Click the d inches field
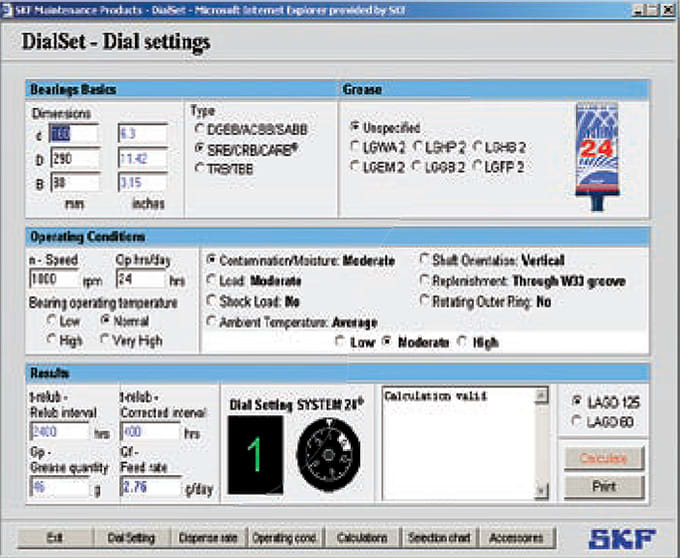 click(x=142, y=134)
